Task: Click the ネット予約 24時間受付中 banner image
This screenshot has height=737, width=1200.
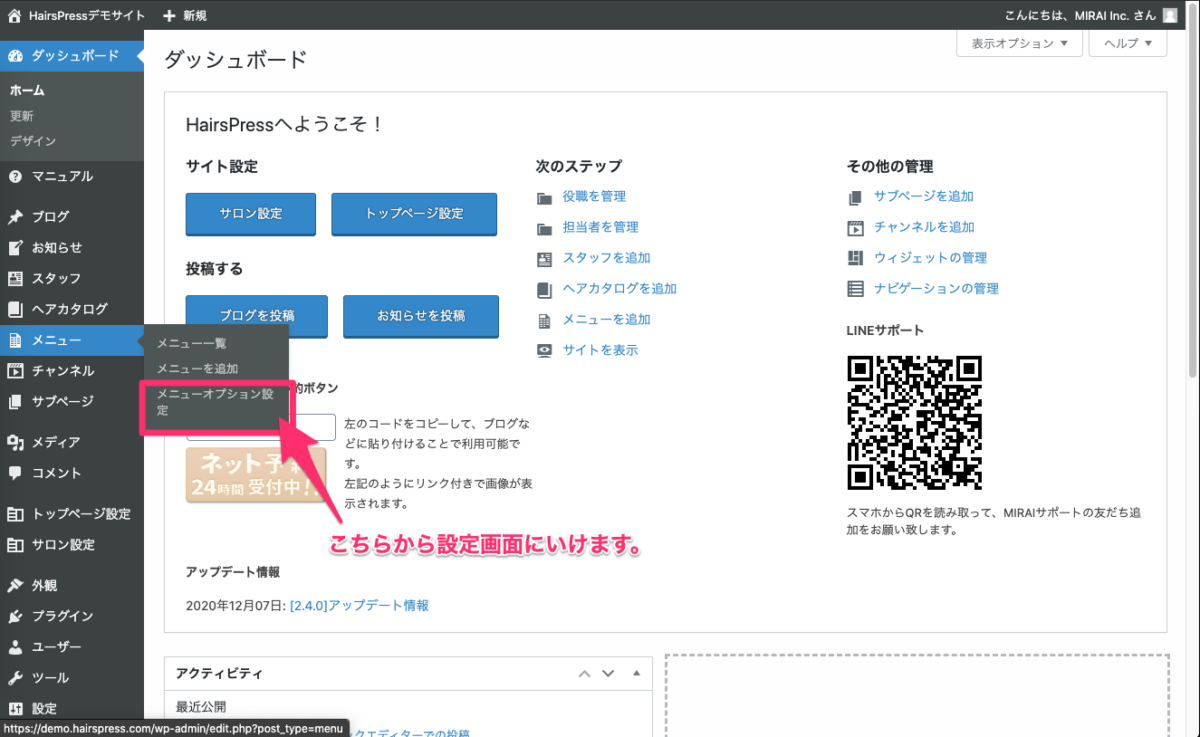Action: click(x=256, y=475)
